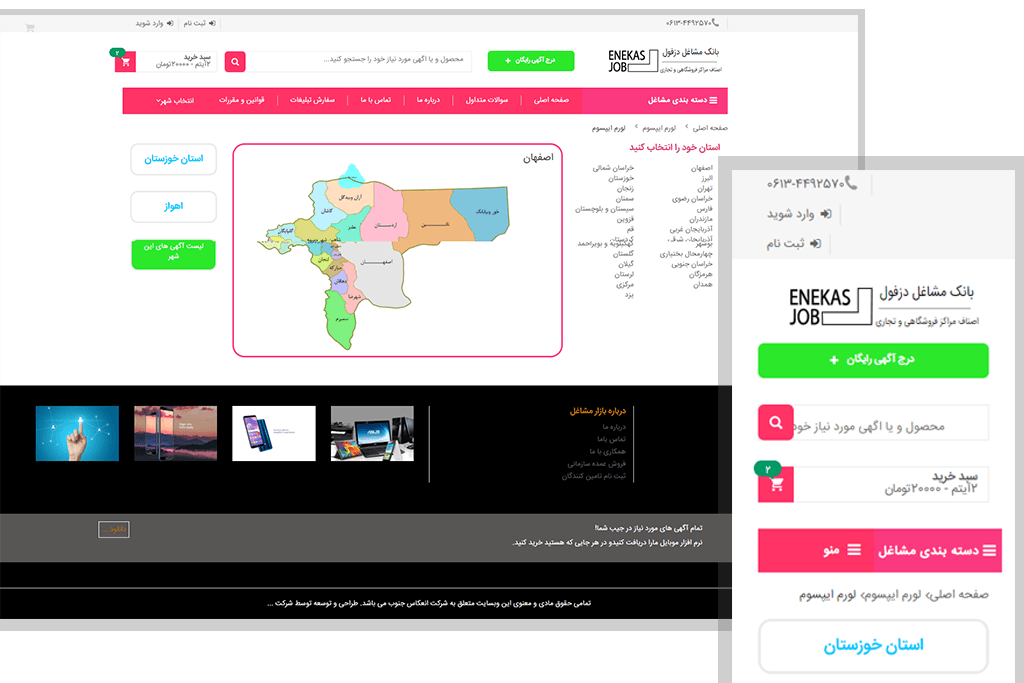Image resolution: width=1024 pixels, height=683 pixels.
Task: Expand the انتخاب شهر dropdown in the navbar
Action: pos(175,100)
